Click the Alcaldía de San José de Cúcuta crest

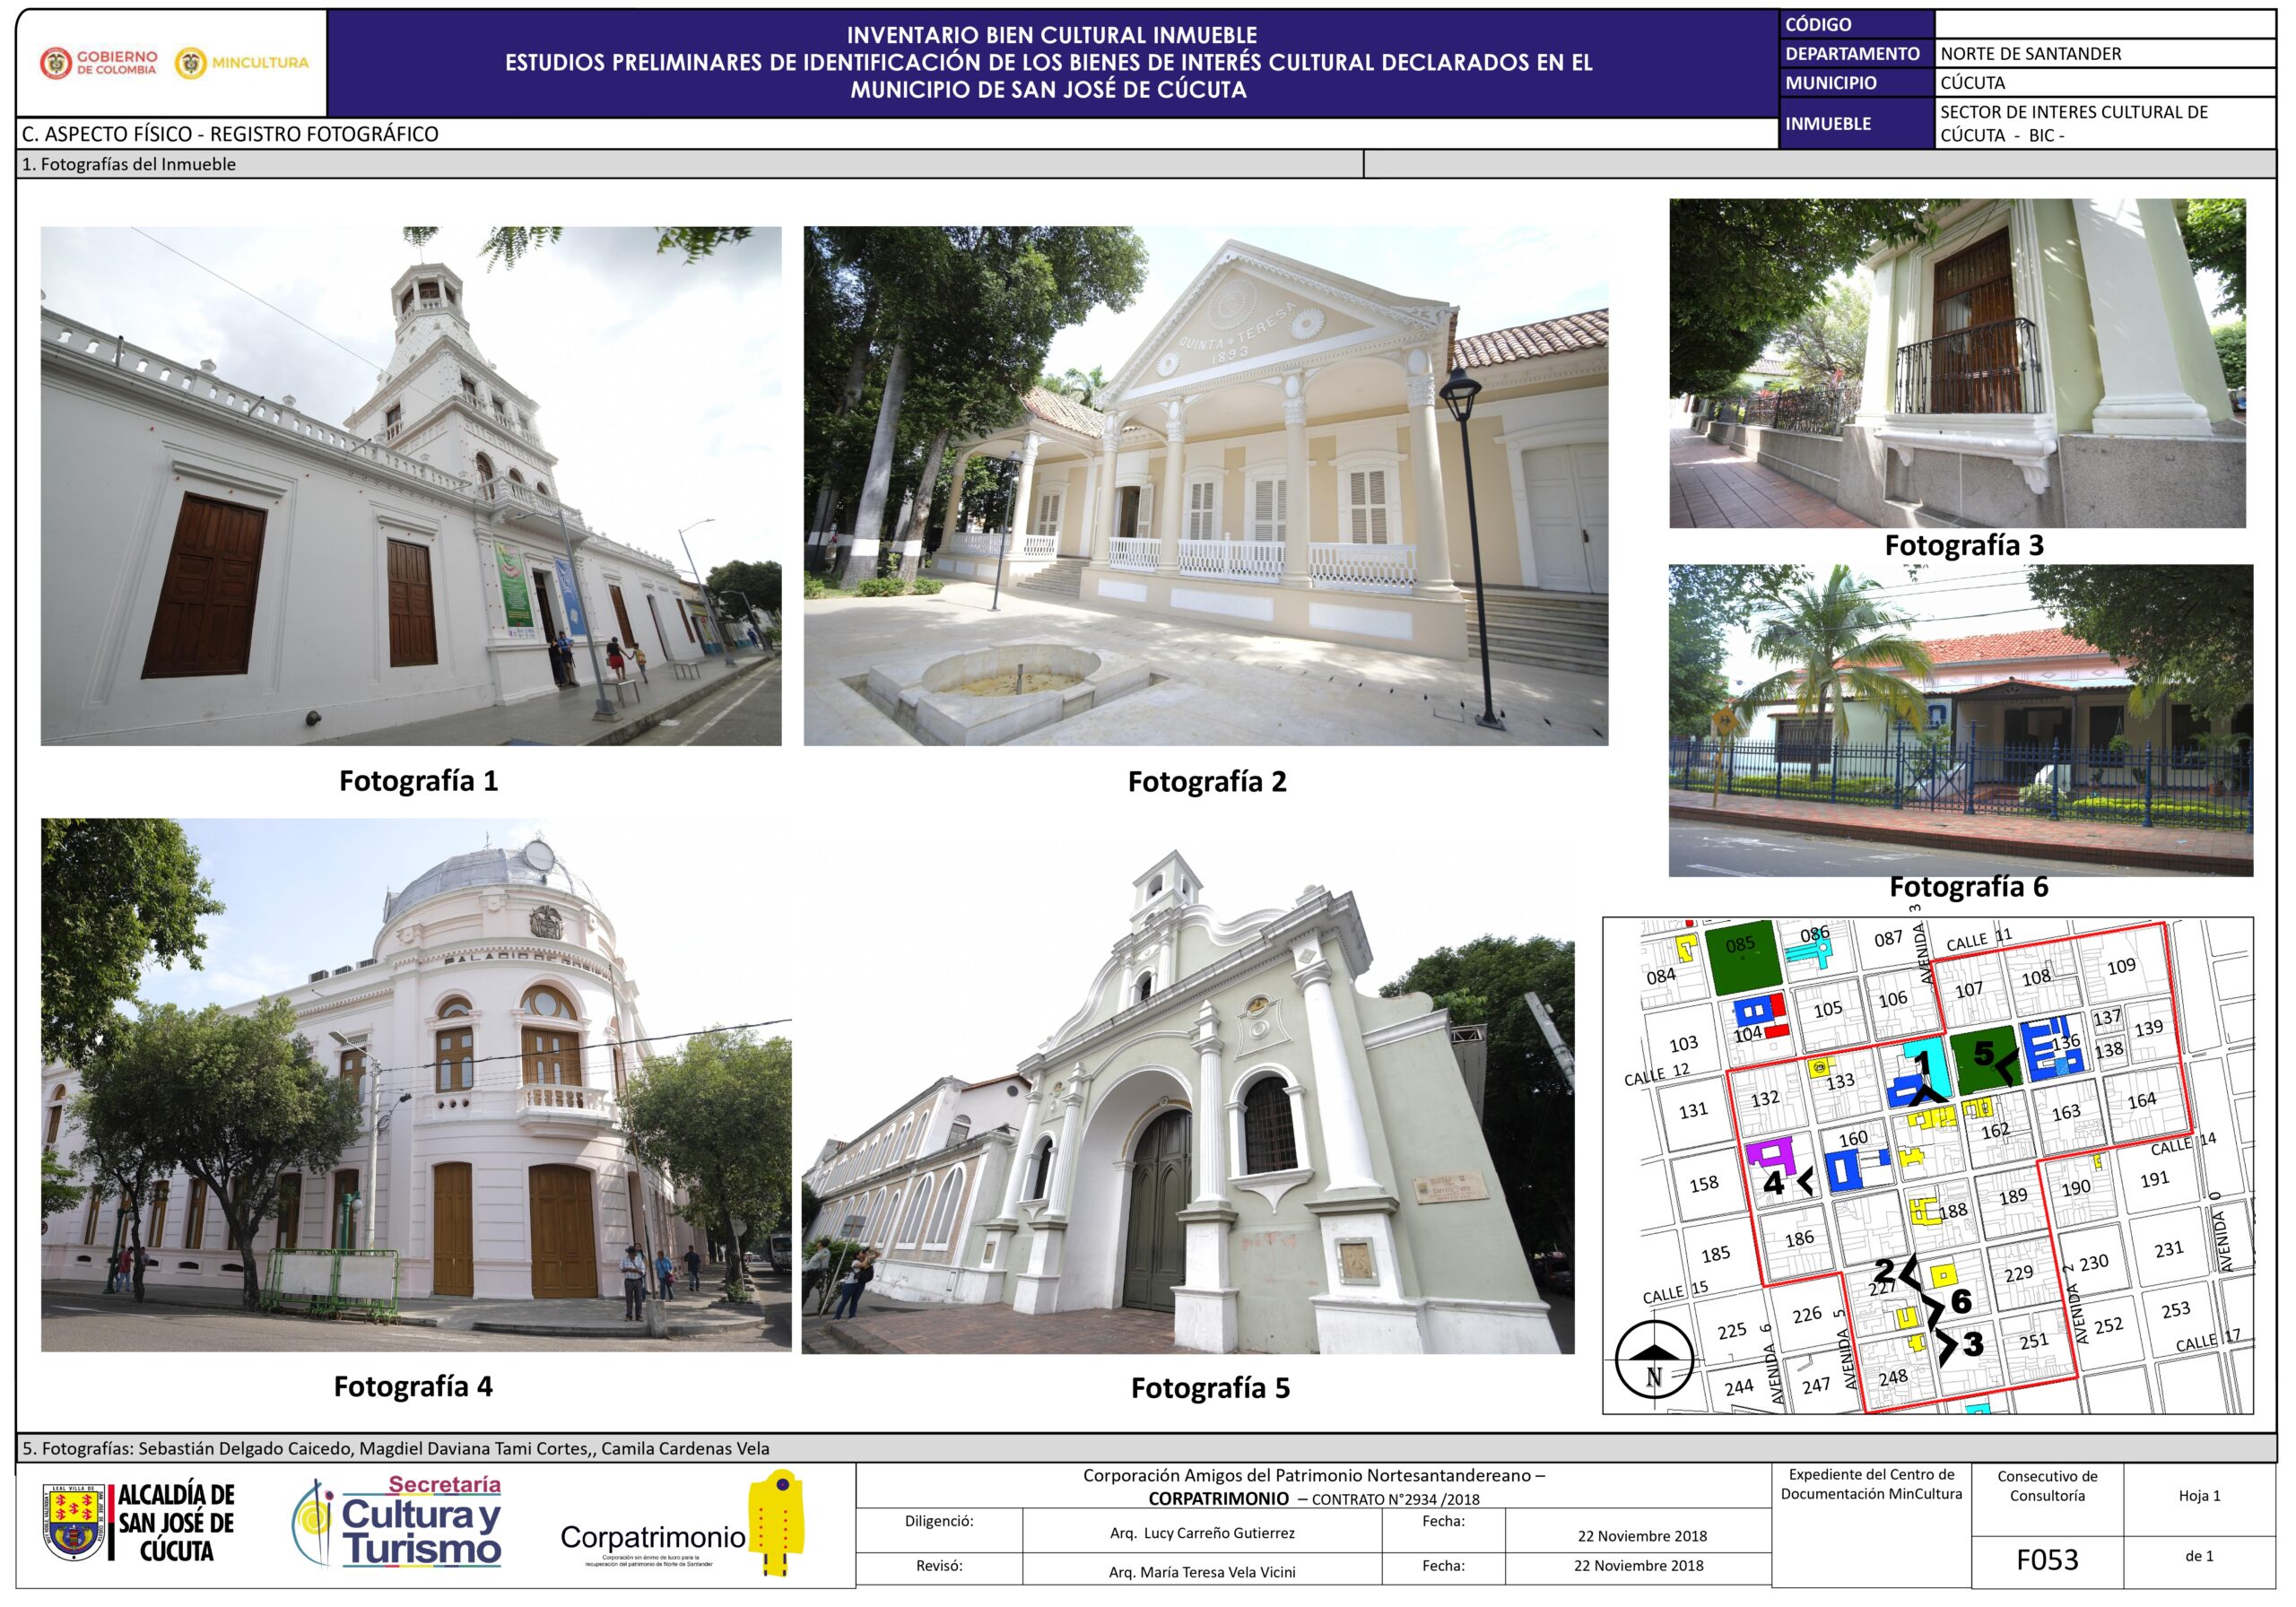74,1522
